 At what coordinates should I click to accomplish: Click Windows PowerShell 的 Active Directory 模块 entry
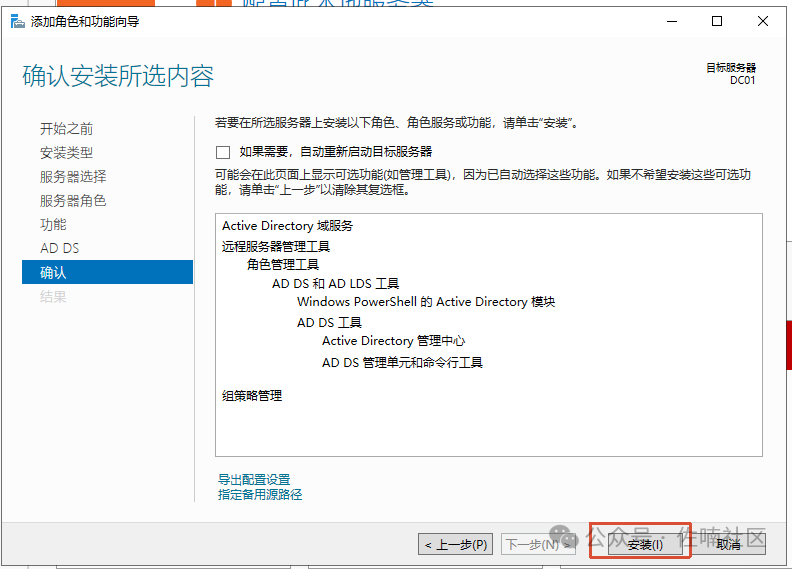click(426, 302)
